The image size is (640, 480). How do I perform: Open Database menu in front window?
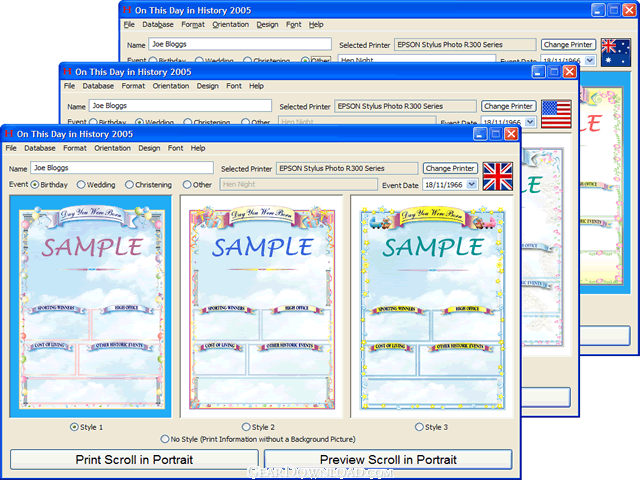tap(40, 148)
